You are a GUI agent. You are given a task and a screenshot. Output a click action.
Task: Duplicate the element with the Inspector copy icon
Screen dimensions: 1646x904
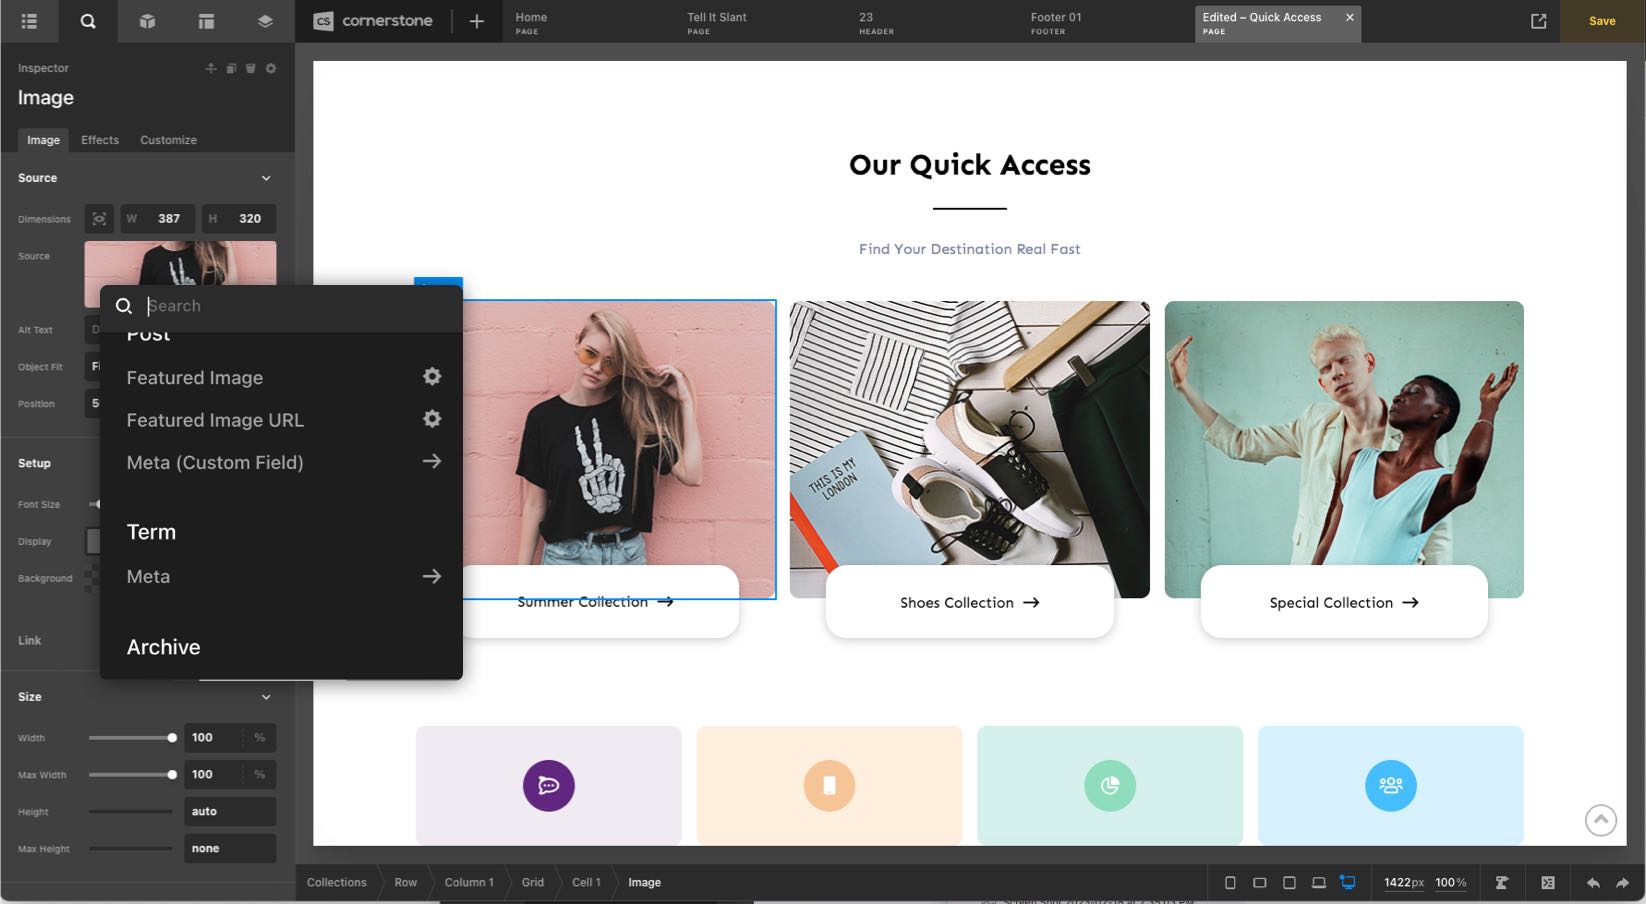coord(231,69)
